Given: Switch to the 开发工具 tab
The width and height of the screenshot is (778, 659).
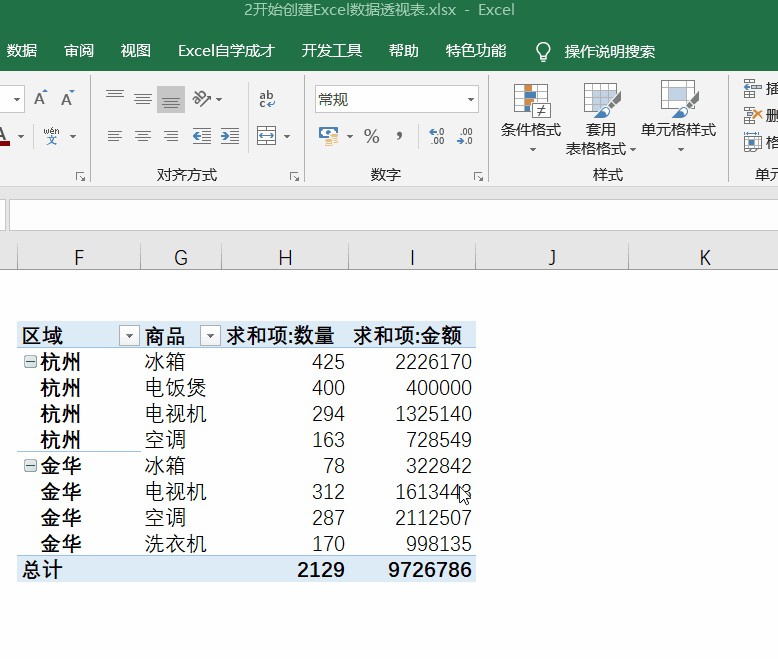Looking at the screenshot, I should tap(331, 51).
